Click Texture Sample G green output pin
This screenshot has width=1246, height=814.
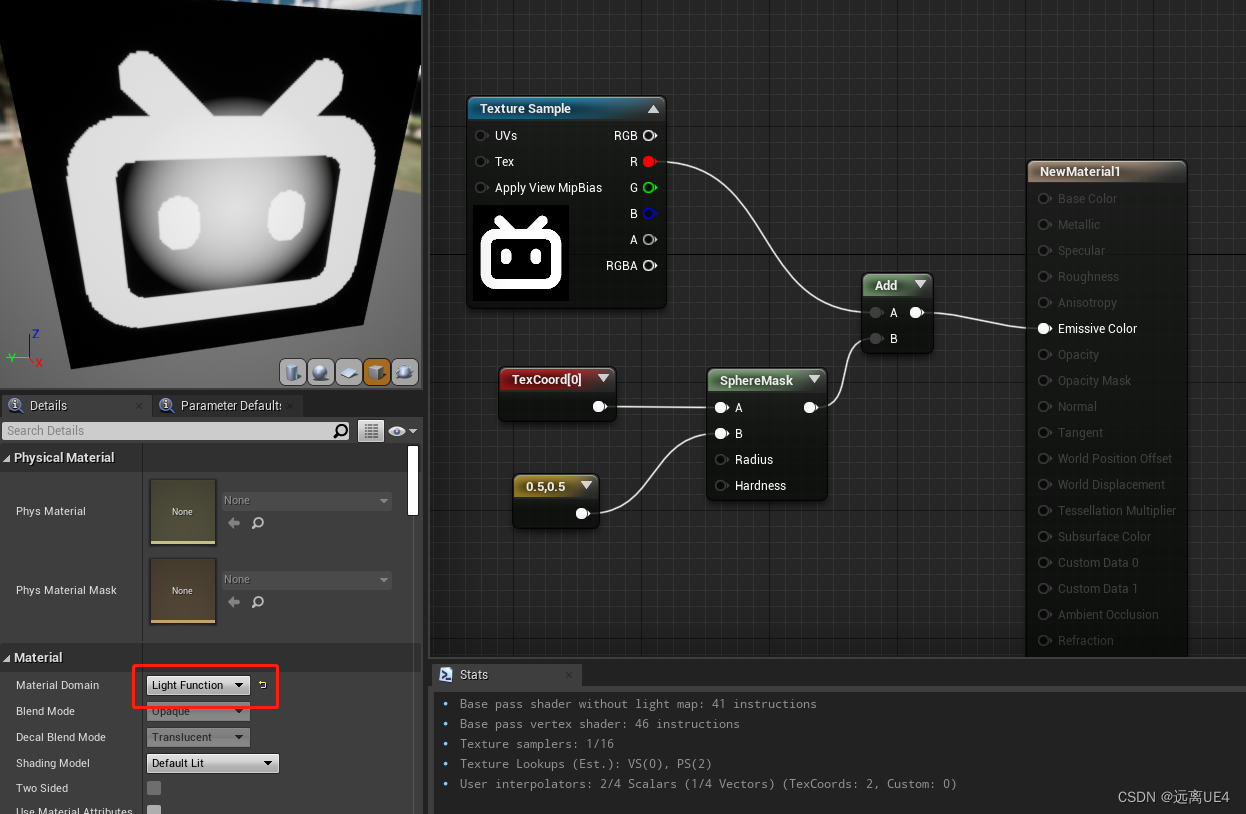tap(649, 187)
